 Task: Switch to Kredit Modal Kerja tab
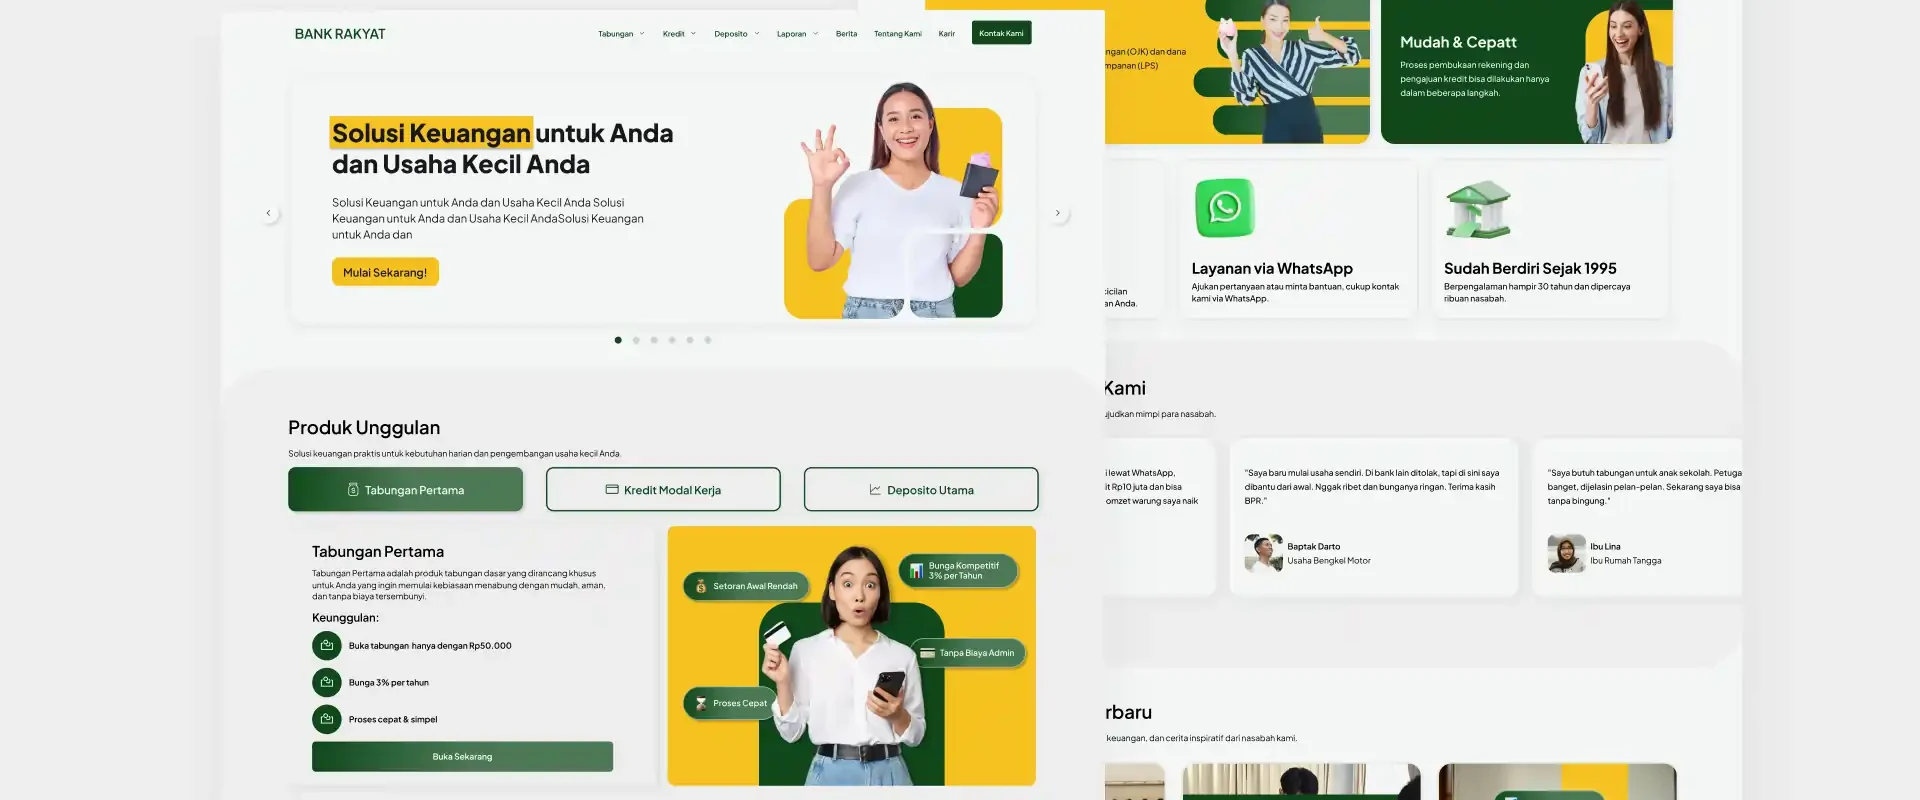[x=663, y=490]
